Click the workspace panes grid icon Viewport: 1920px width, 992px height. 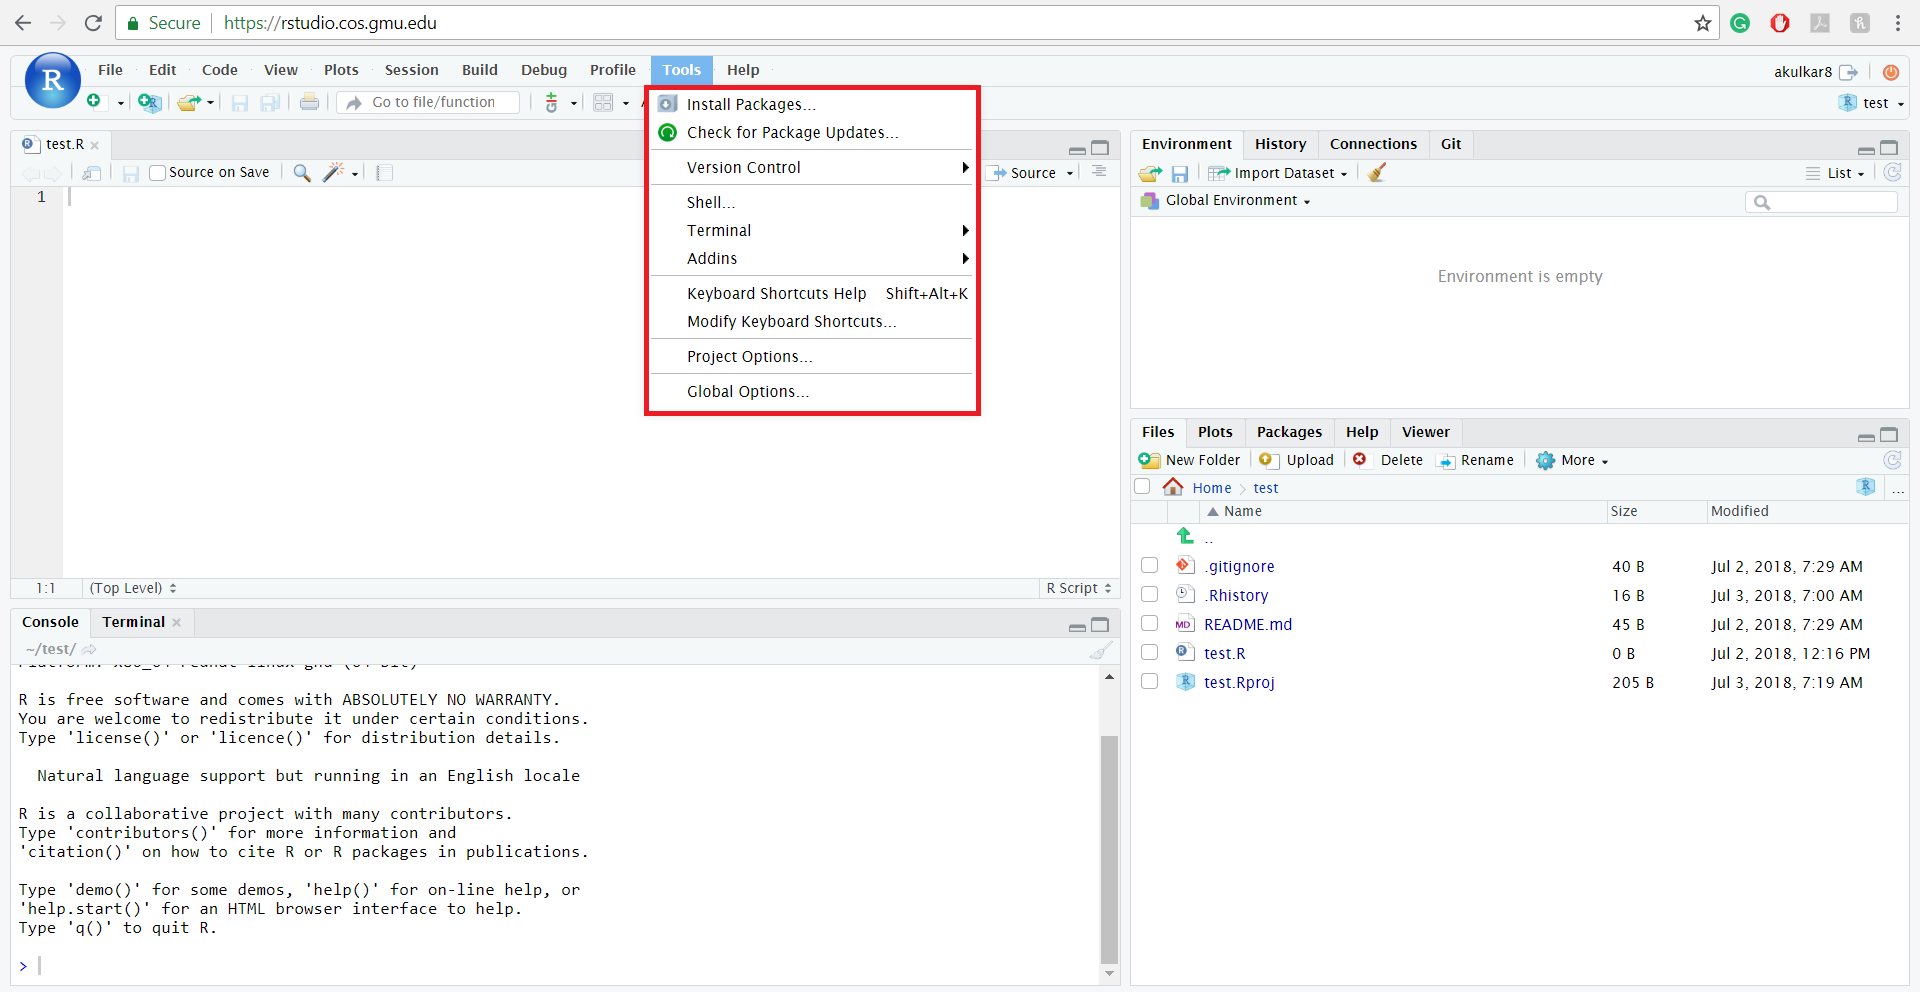click(603, 102)
